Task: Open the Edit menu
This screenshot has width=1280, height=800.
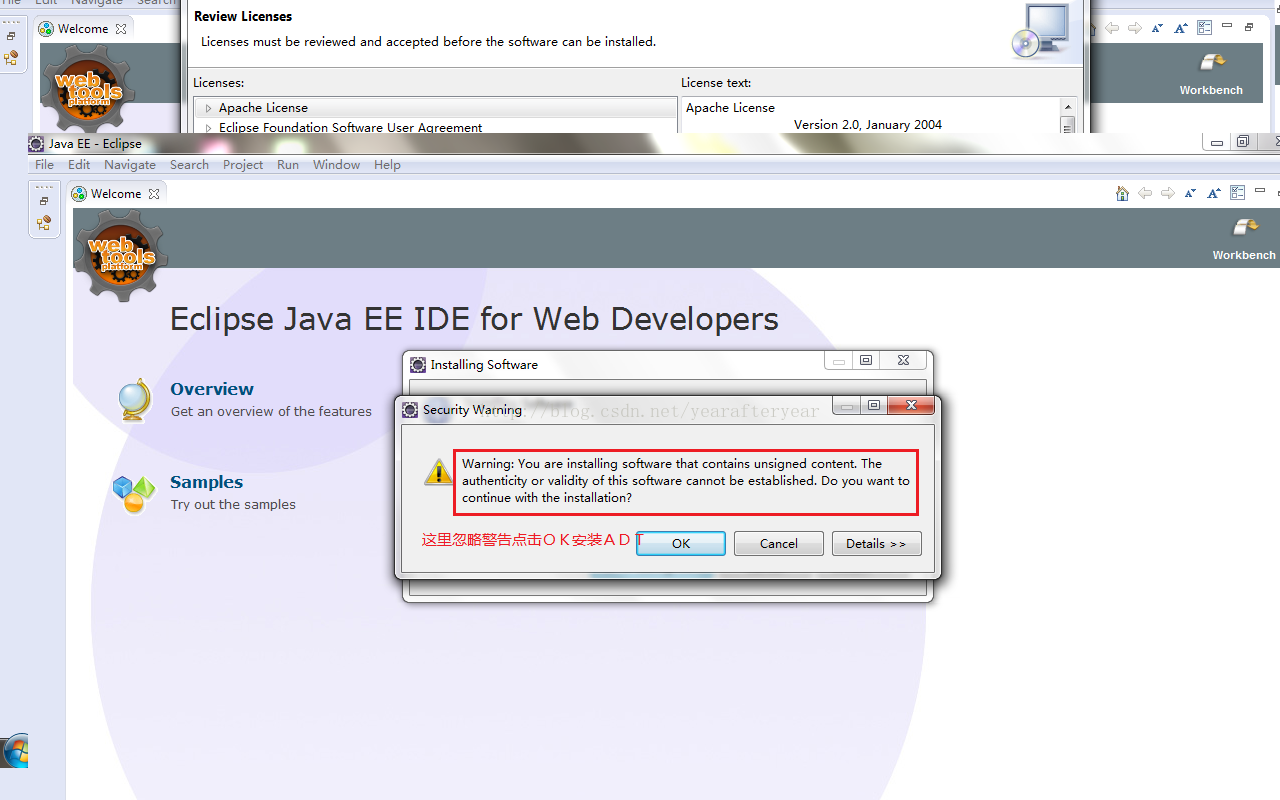Action: [79, 164]
